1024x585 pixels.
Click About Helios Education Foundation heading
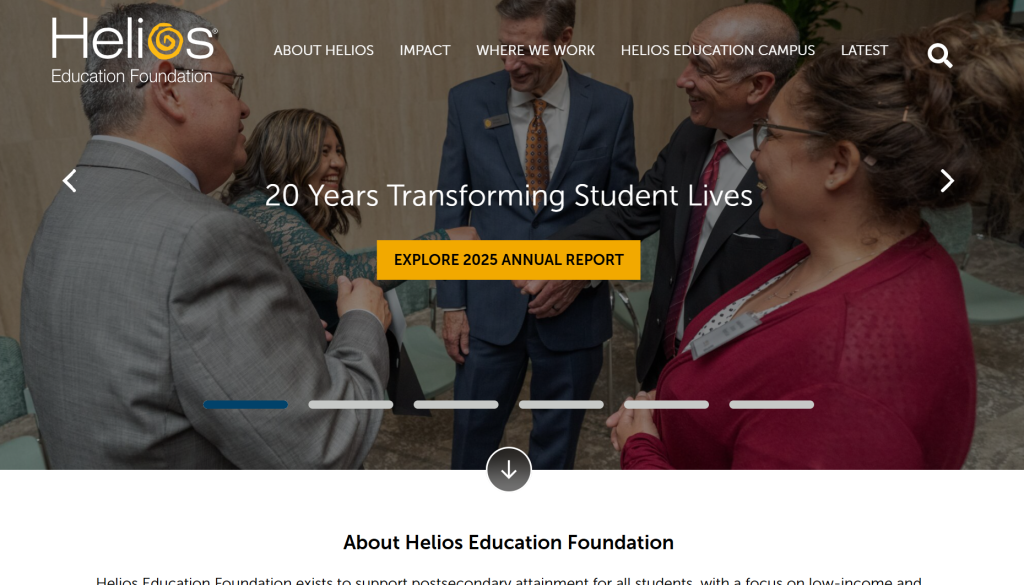509,543
